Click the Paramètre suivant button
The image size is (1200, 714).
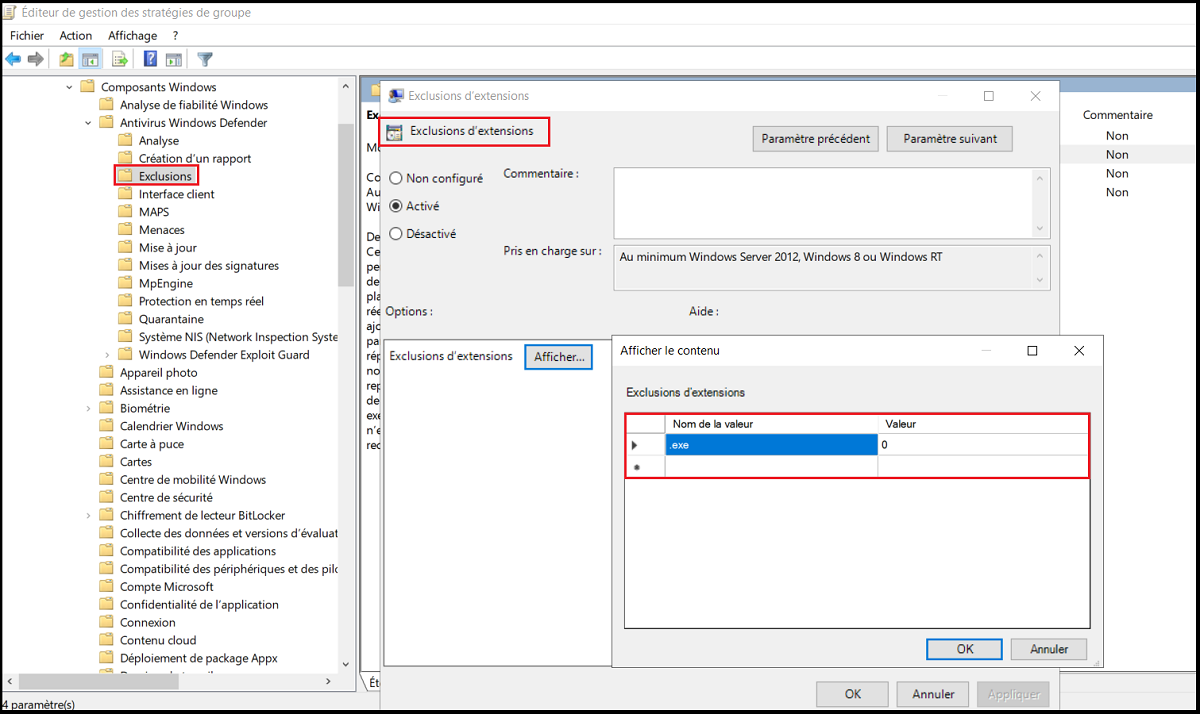point(949,139)
